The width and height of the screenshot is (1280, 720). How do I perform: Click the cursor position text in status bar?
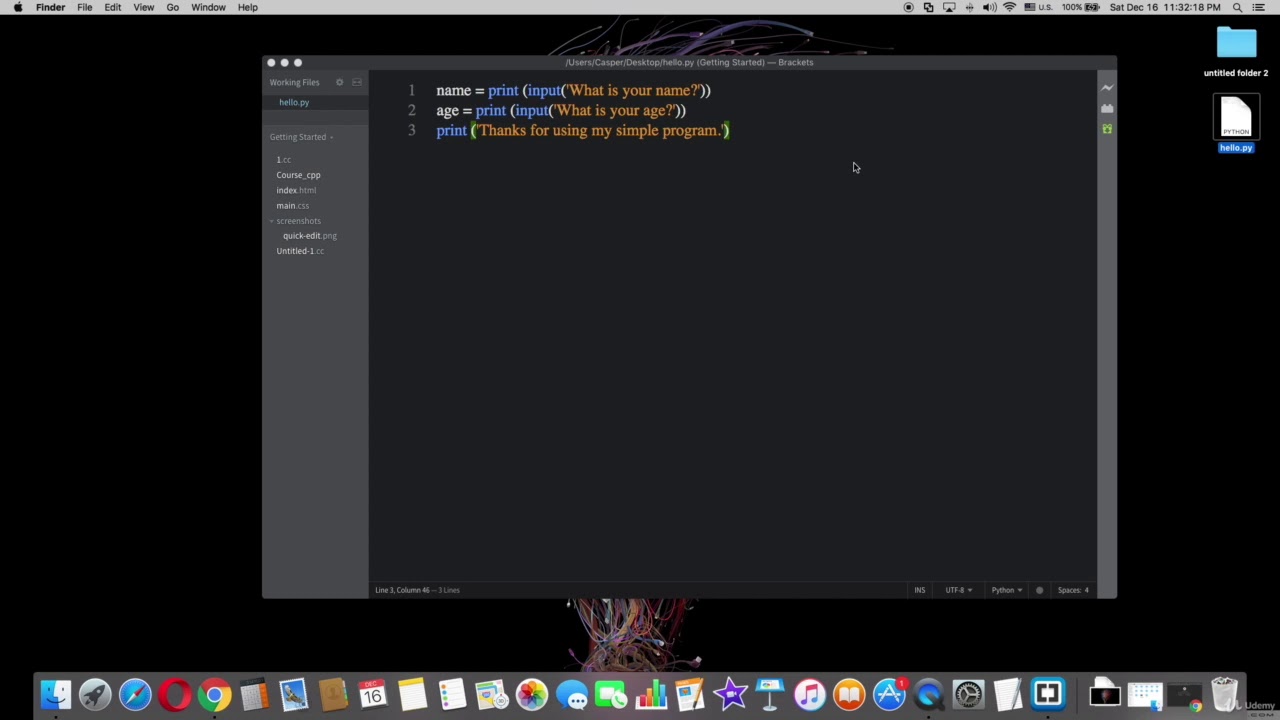[x=402, y=590]
